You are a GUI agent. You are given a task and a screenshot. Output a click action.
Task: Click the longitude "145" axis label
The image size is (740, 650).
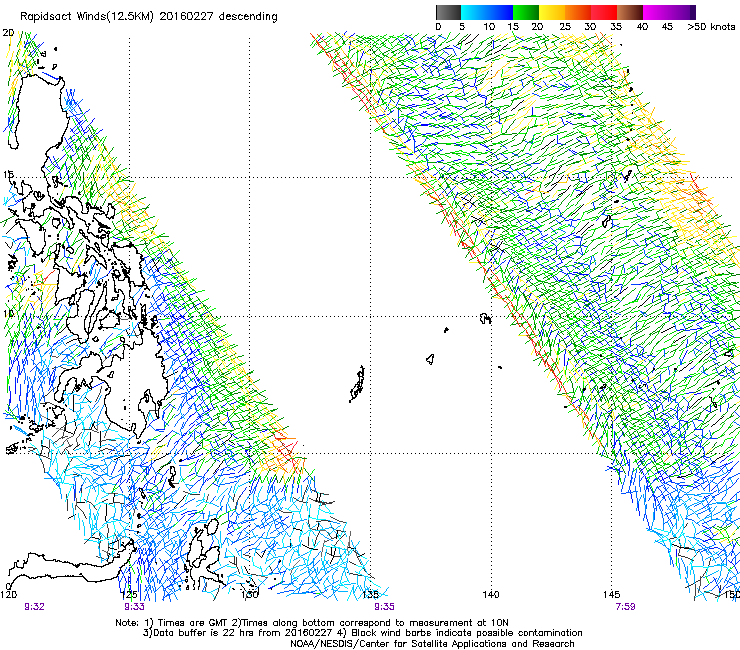click(x=611, y=594)
